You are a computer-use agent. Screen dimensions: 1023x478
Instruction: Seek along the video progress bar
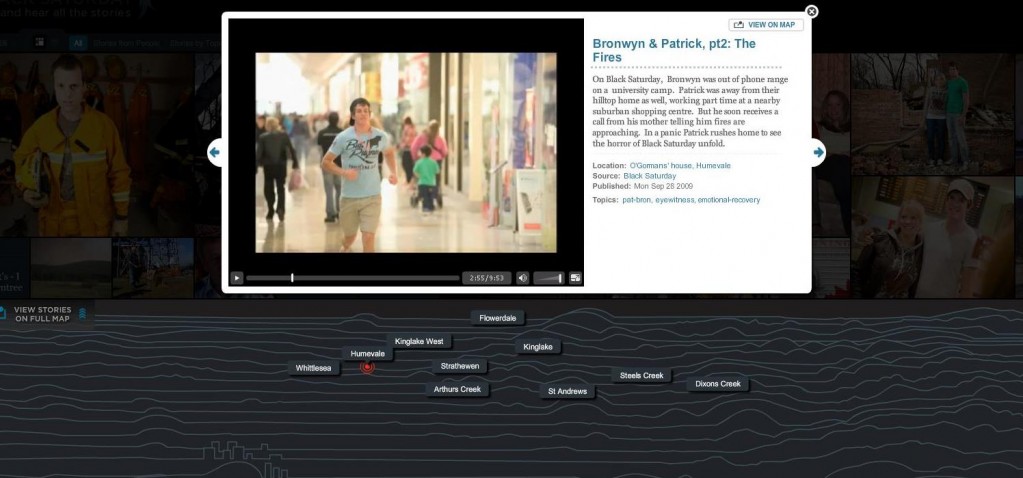tap(350, 278)
